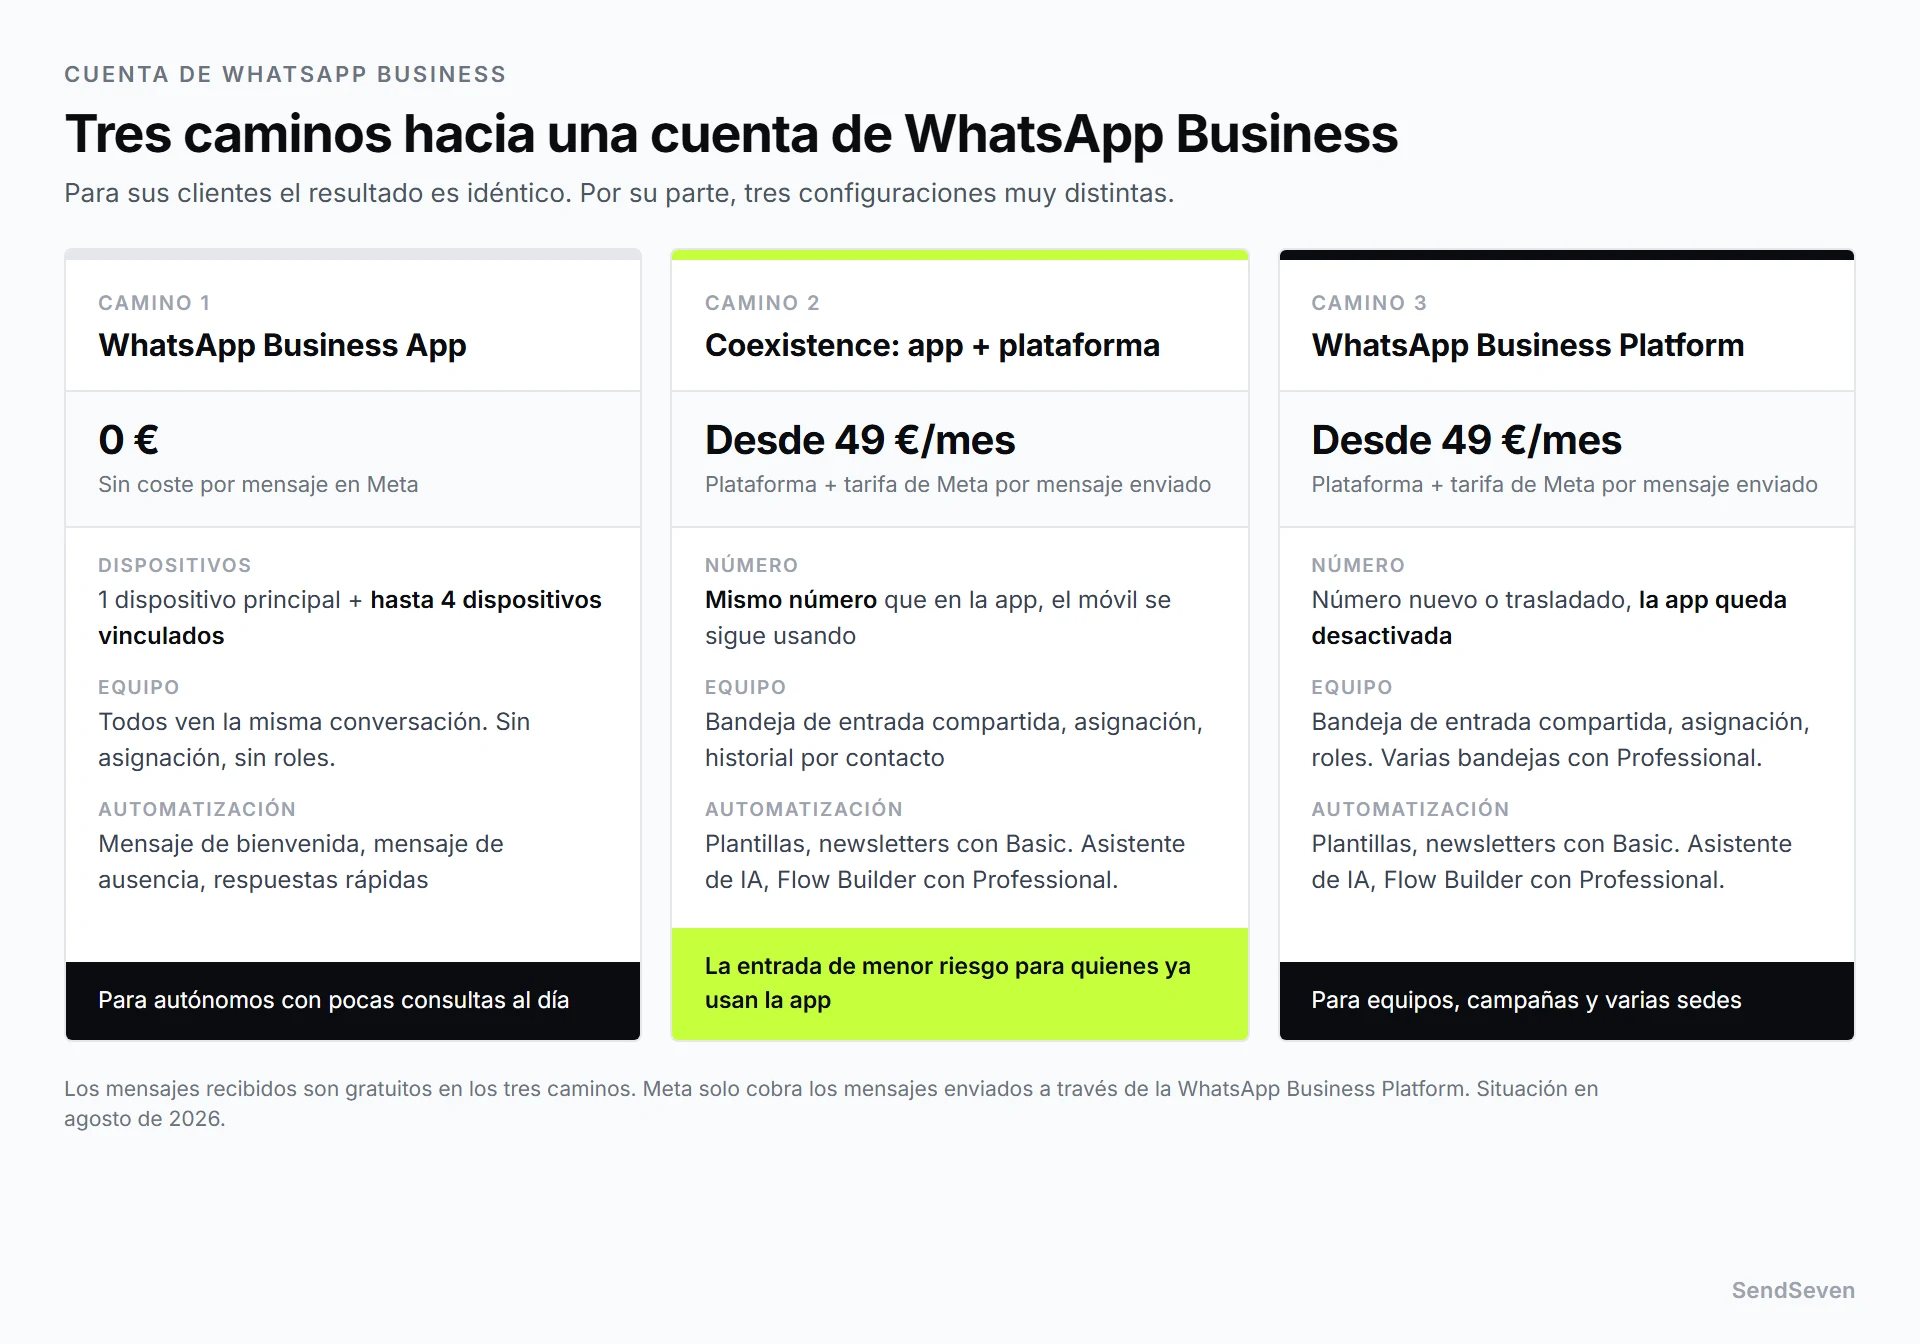Click the main headline 'Tres caminos hacia una cuenta de WhatsApp Business'
This screenshot has height=1344, width=1920.
pos(731,134)
